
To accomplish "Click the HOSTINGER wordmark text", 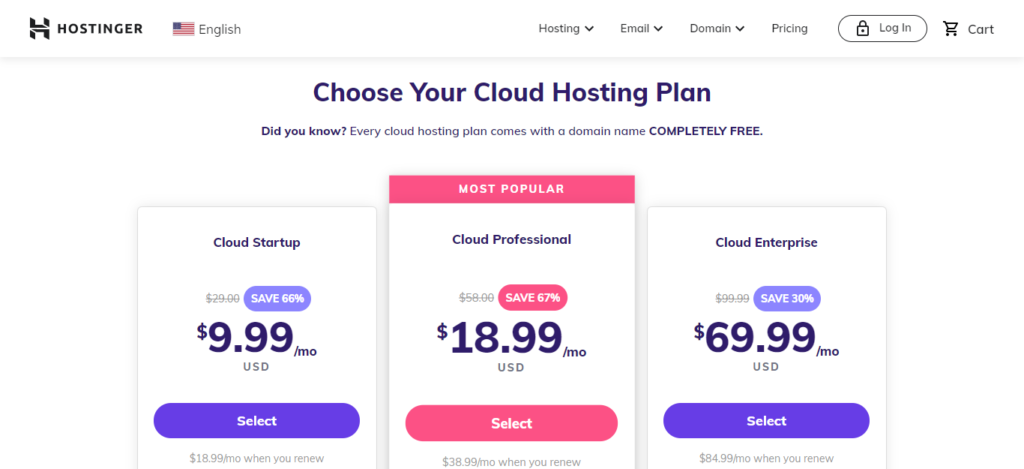I will click(x=100, y=29).
